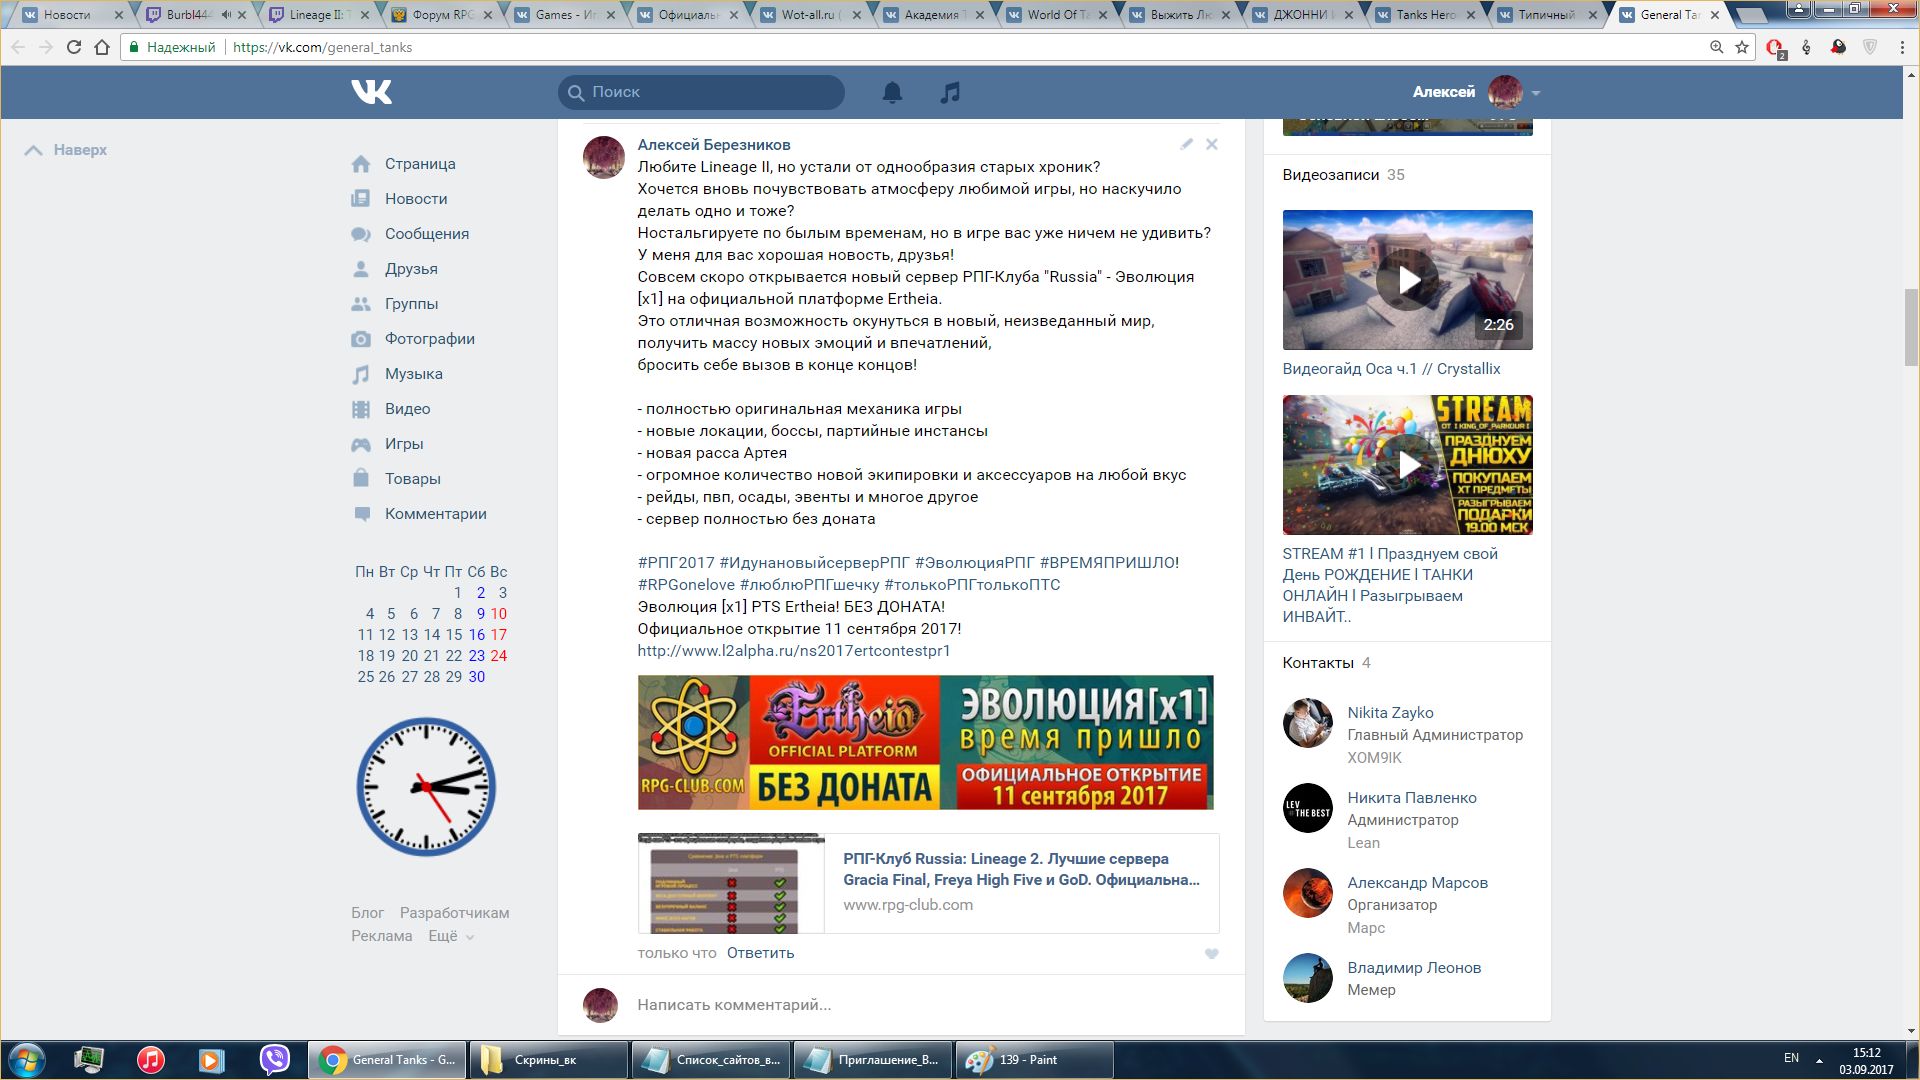Click the Музыка note icon in sidebar
The width and height of the screenshot is (1920, 1080).
361,374
